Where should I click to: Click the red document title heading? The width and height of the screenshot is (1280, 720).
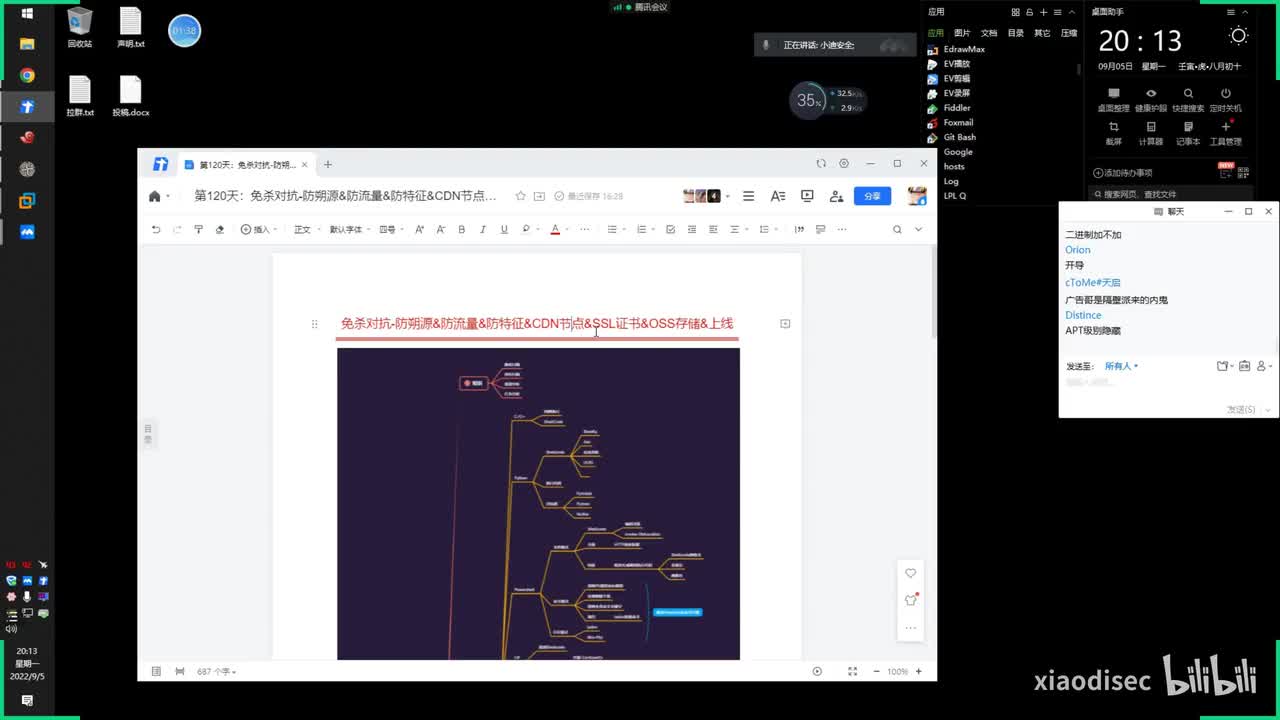pyautogui.click(x=537, y=323)
